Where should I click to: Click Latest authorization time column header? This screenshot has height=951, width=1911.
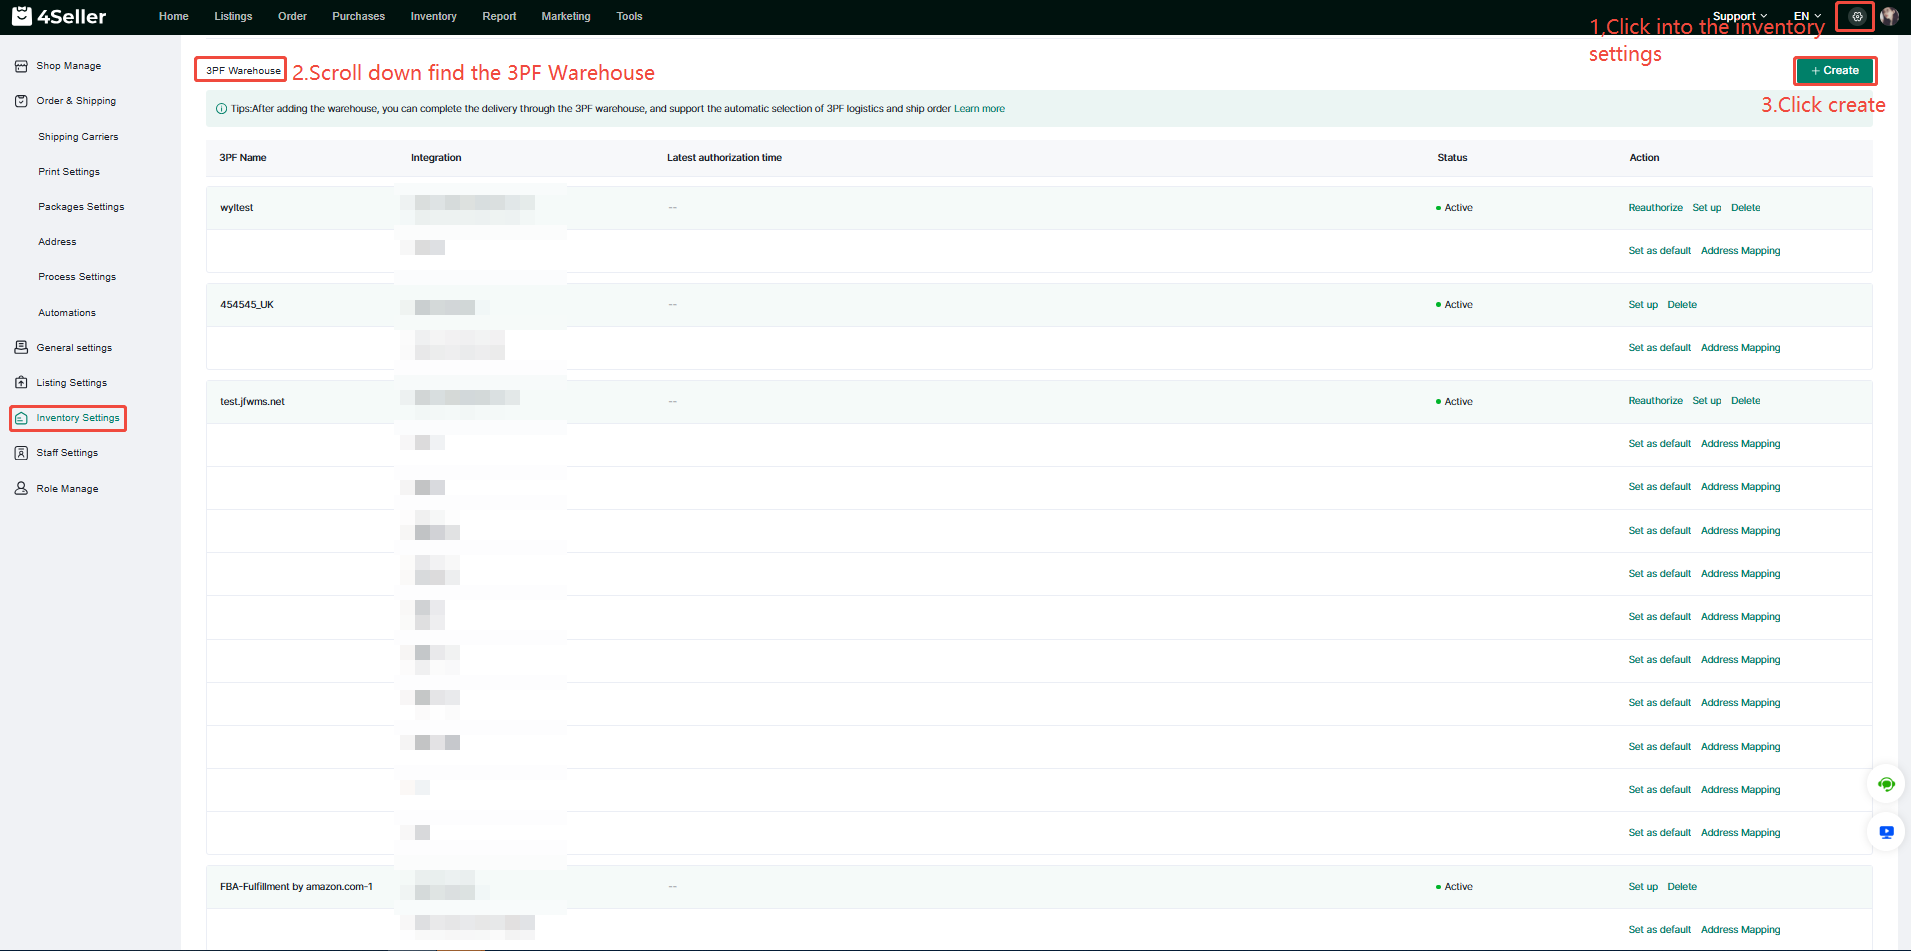pos(725,158)
